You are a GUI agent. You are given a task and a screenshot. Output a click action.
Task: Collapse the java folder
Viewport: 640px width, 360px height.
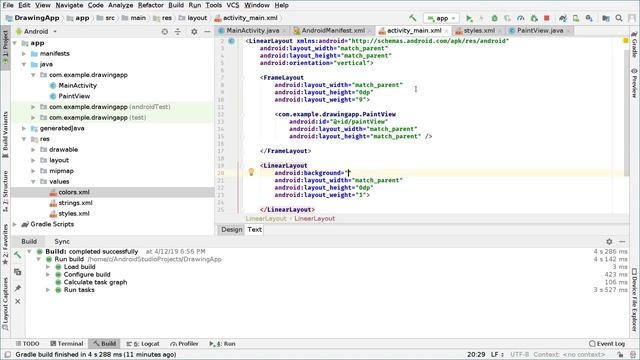tap(24, 64)
